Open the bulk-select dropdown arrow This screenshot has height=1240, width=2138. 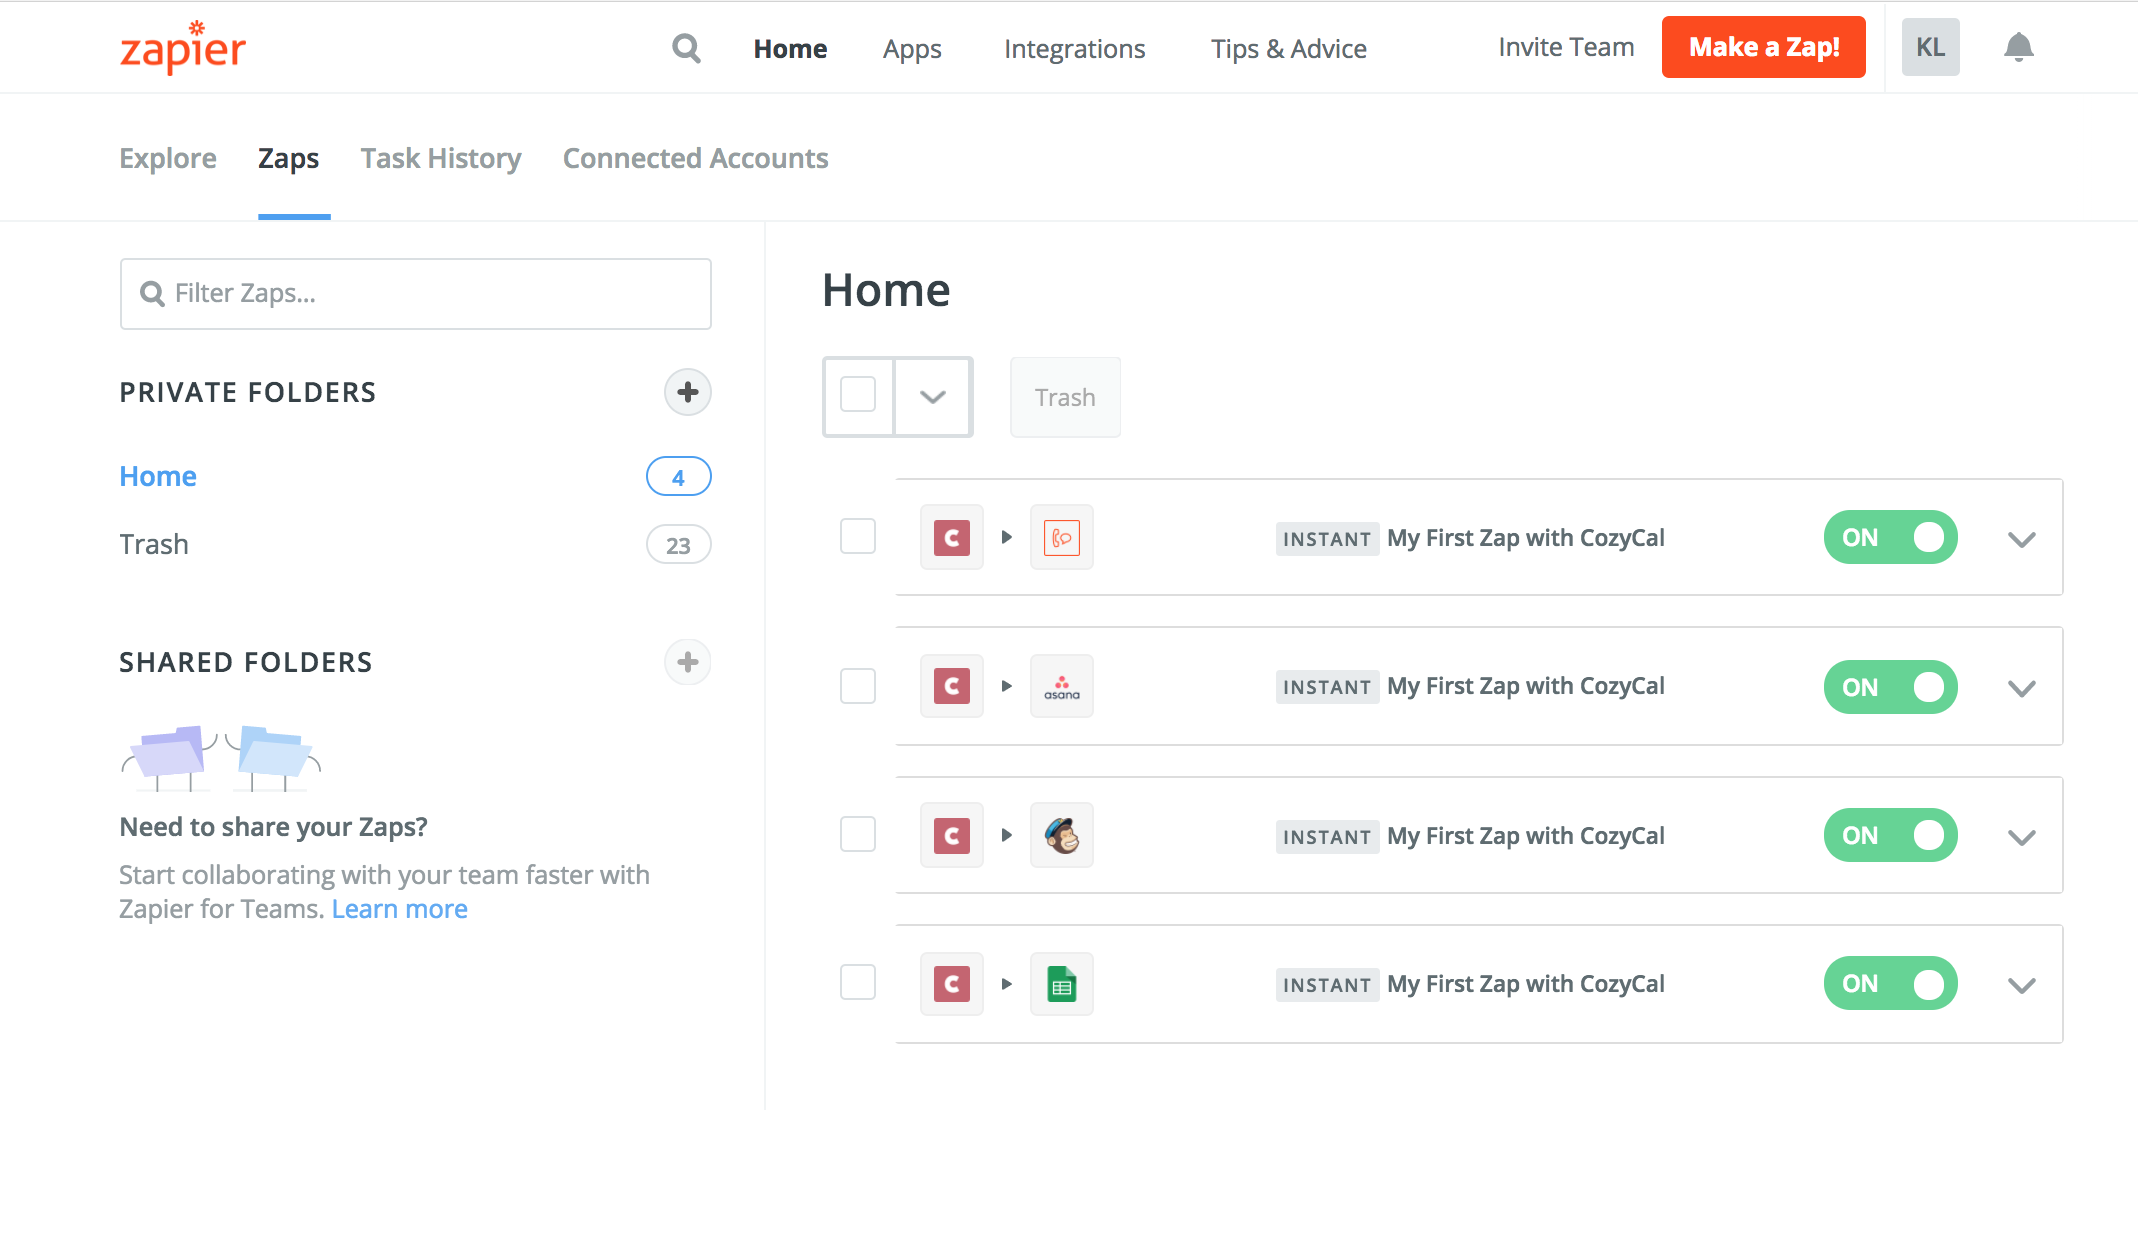click(x=933, y=397)
